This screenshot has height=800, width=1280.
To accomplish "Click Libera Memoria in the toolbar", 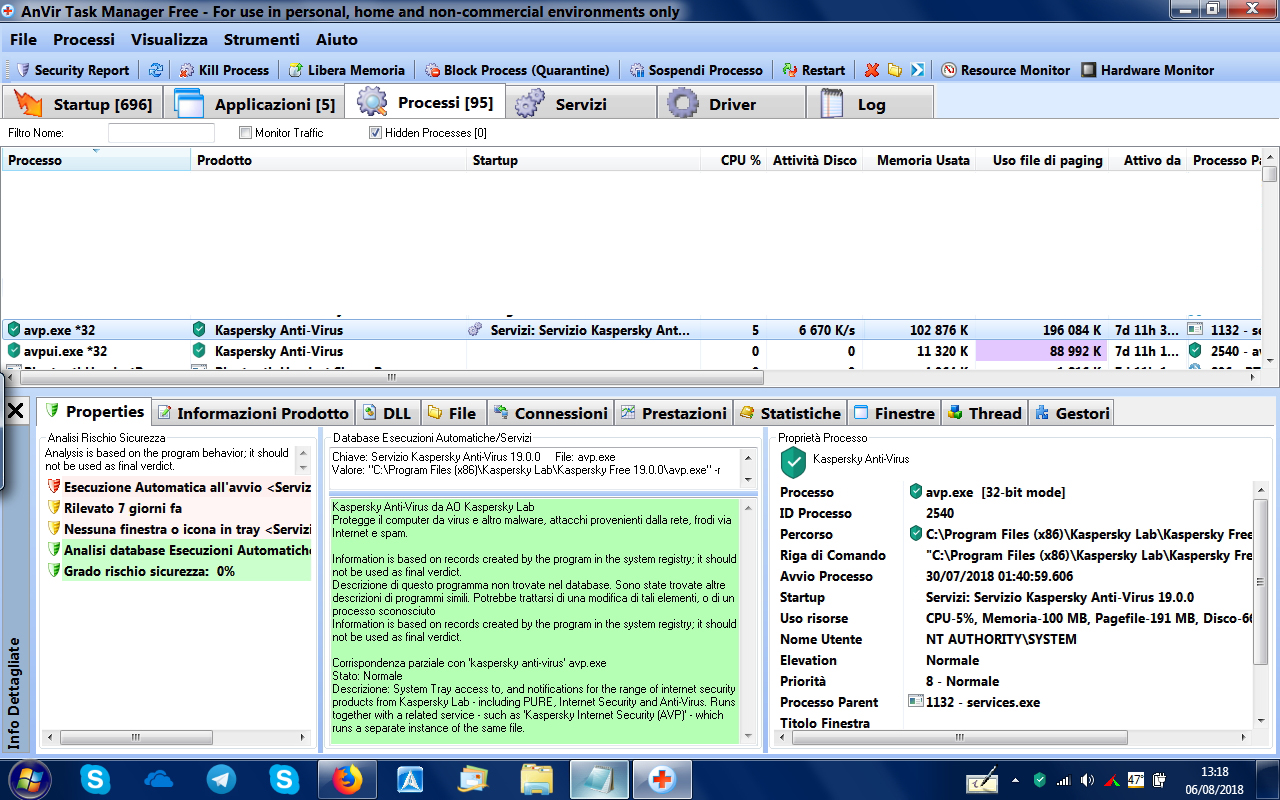I will pyautogui.click(x=346, y=70).
